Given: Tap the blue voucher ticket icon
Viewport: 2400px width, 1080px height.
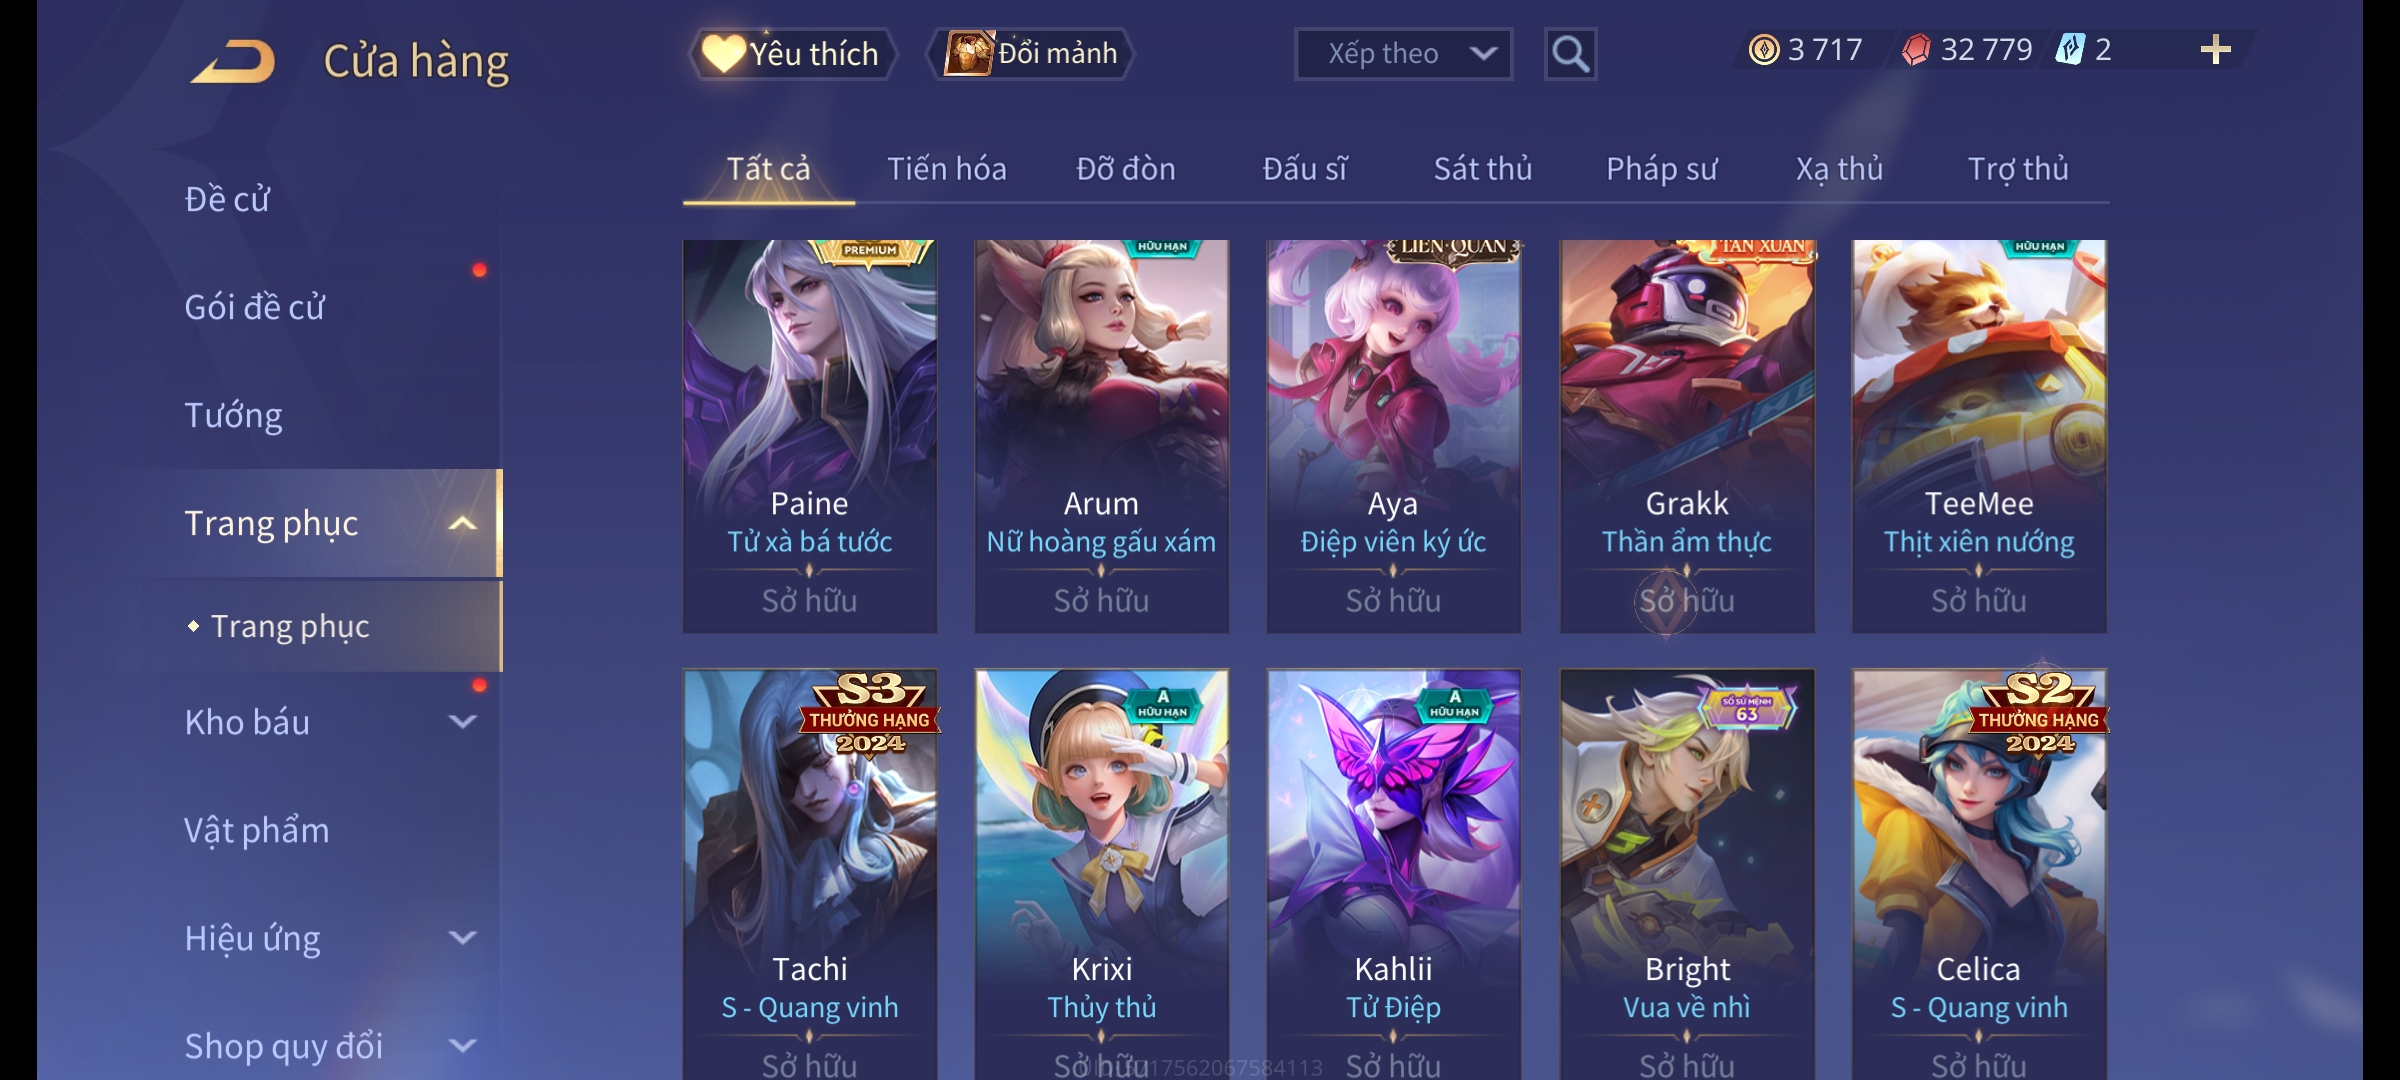Looking at the screenshot, I should (x=2070, y=49).
